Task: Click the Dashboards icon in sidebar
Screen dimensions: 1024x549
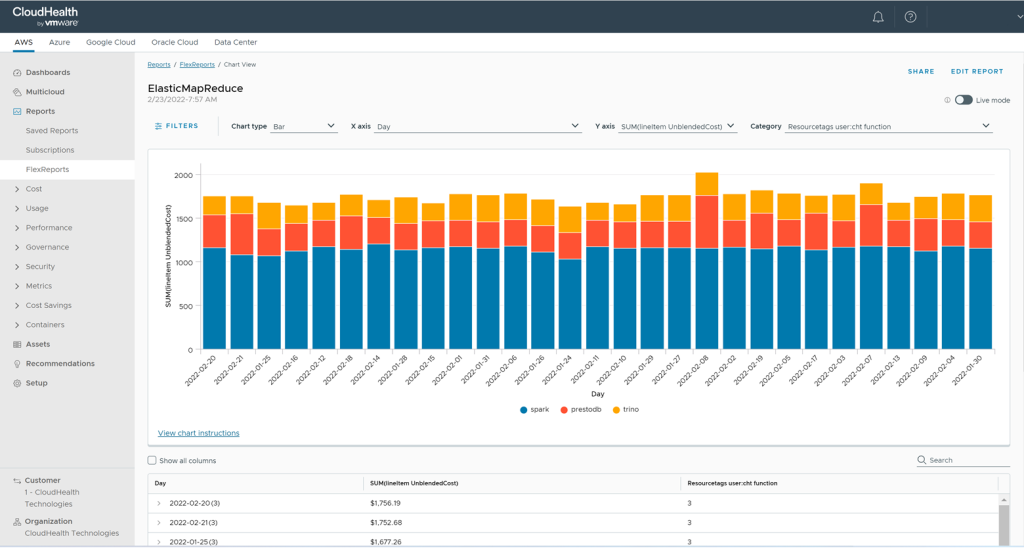Action: [x=17, y=73]
